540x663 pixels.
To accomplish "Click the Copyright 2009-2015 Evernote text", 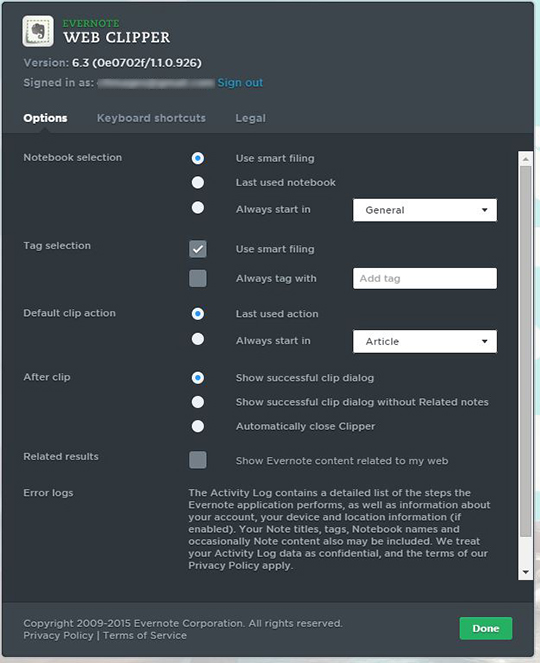I will click(x=183, y=623).
